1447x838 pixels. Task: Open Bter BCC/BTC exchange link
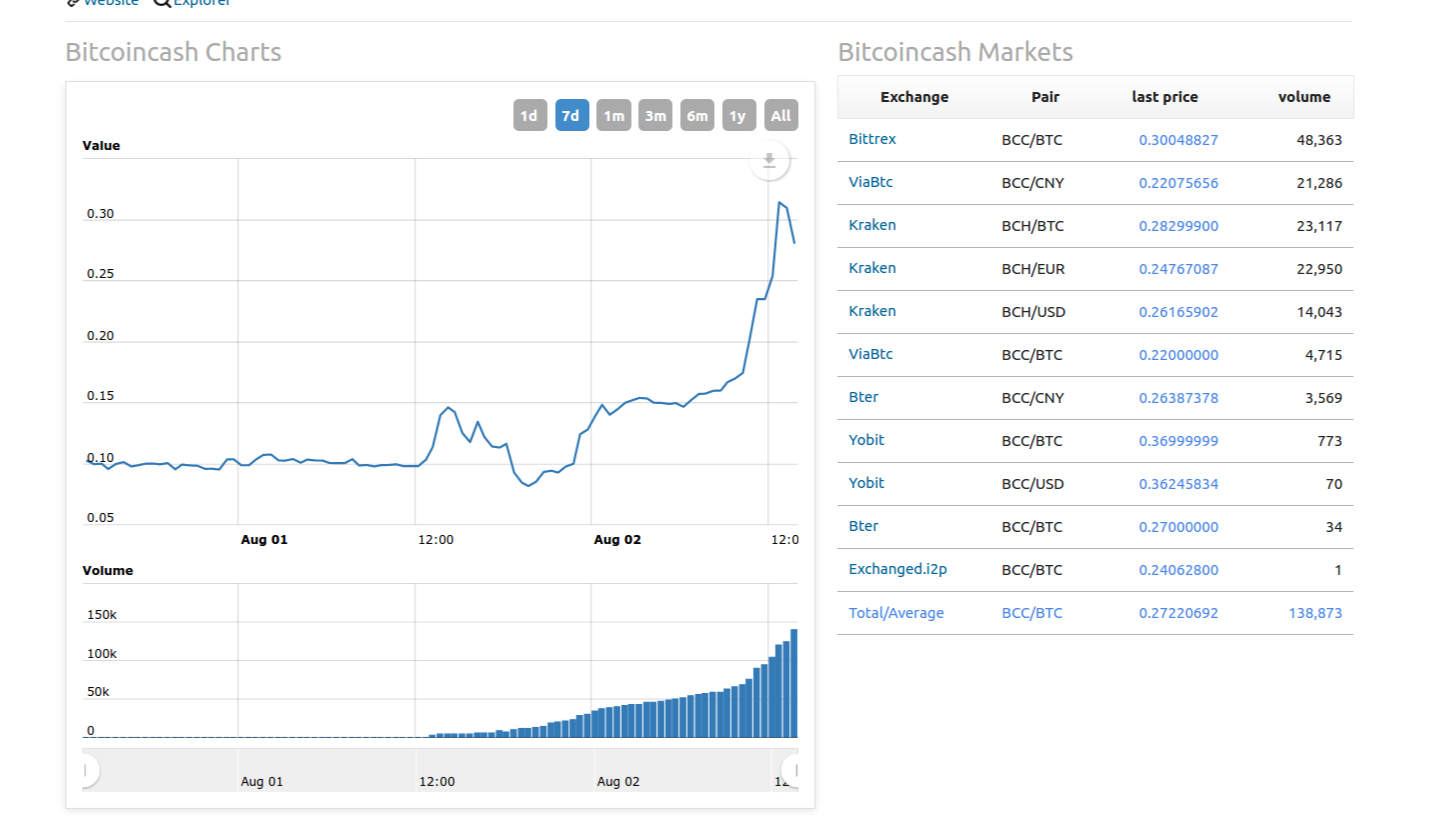tap(863, 526)
